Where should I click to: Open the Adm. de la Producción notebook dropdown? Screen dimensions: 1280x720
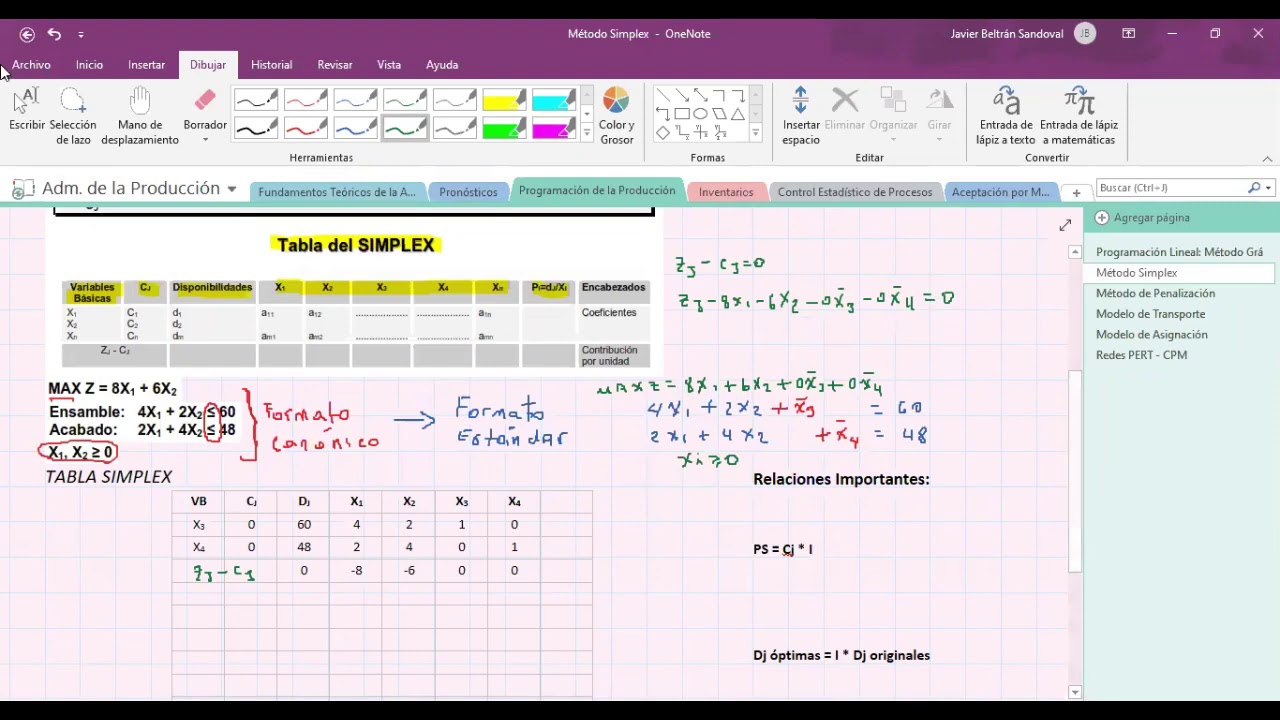pyautogui.click(x=232, y=189)
